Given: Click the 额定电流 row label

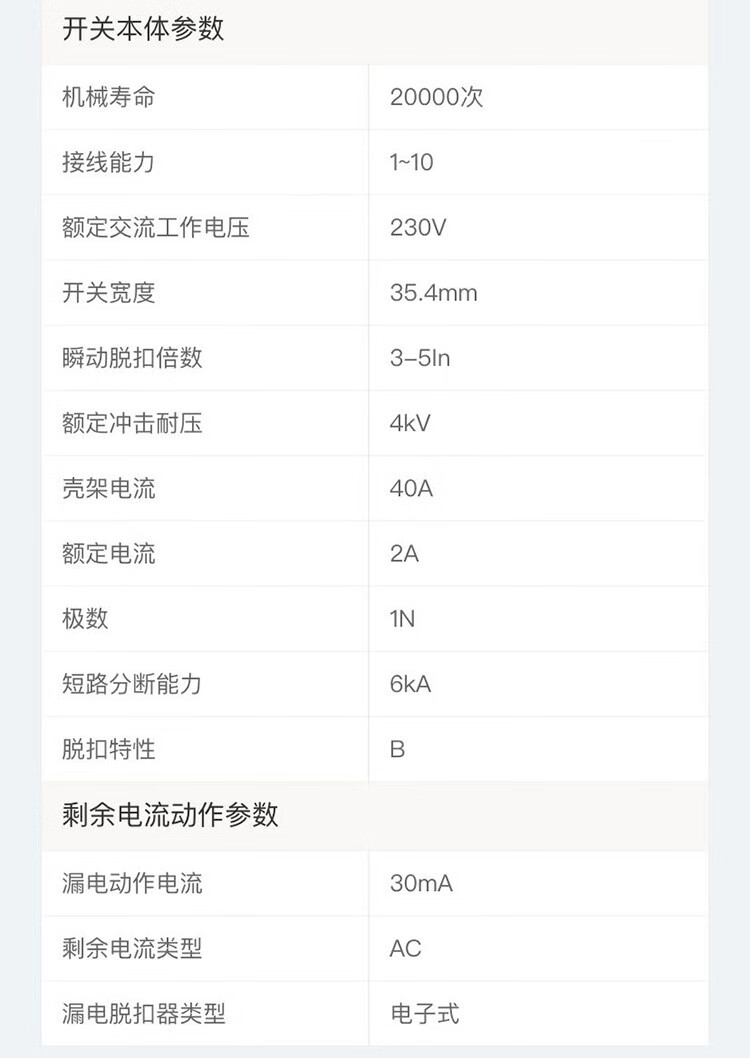Looking at the screenshot, I should point(109,554).
